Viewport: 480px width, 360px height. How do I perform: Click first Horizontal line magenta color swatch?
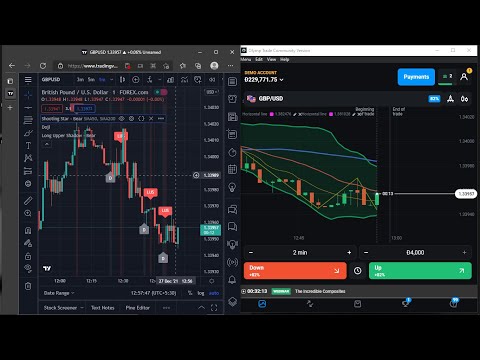click(272, 114)
